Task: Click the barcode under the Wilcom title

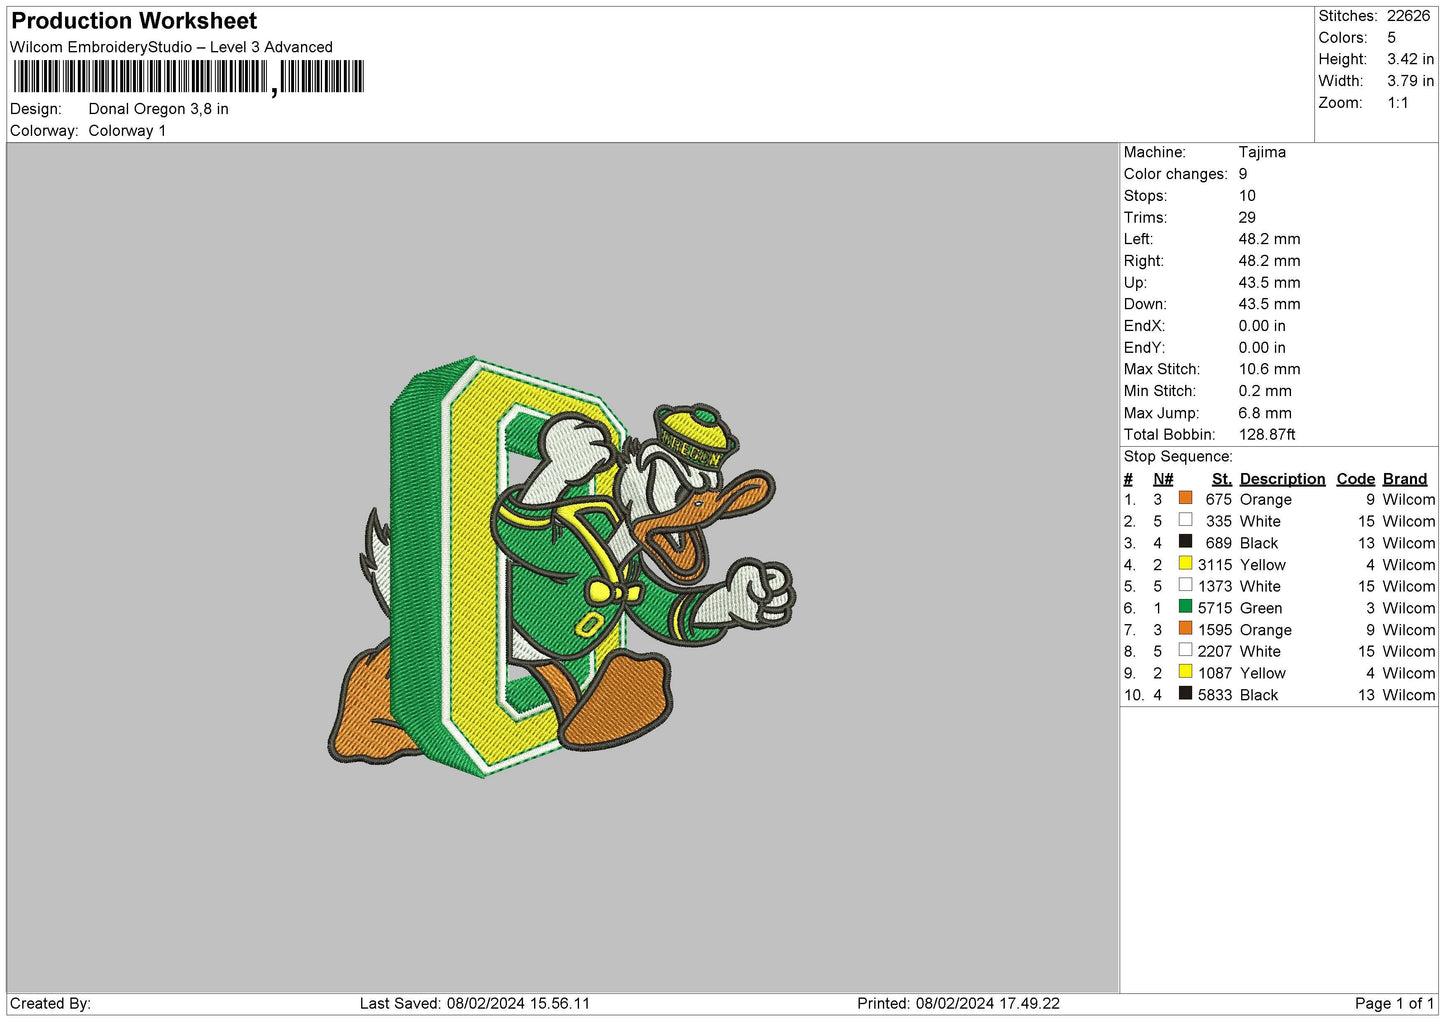Action: [x=189, y=77]
